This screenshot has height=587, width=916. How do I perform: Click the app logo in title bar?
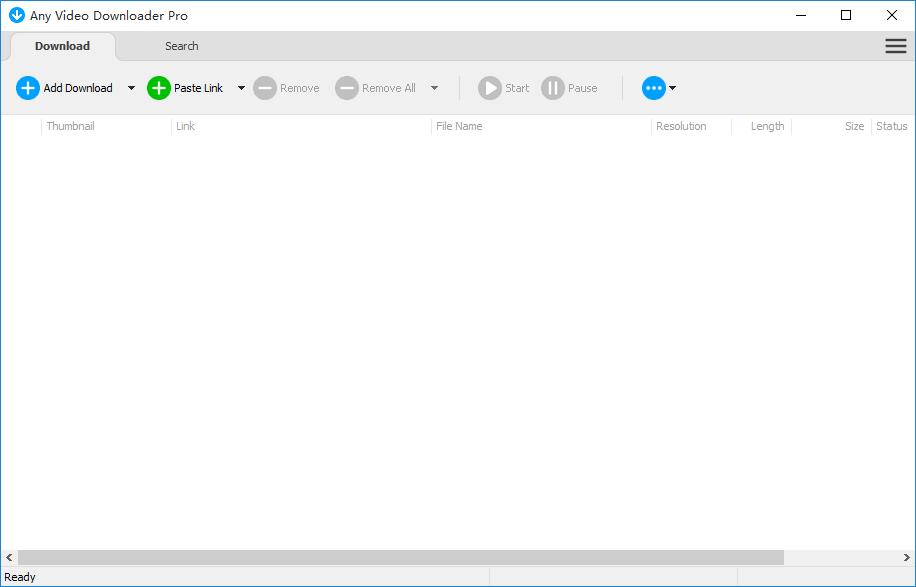17,15
